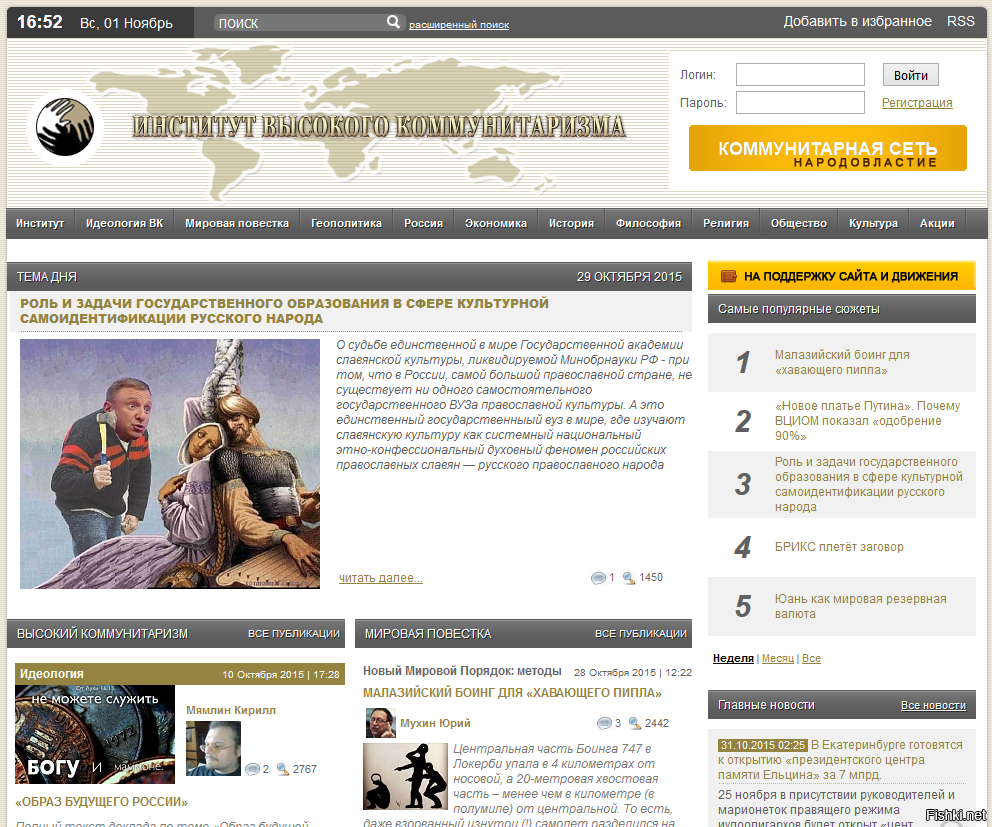Click Мухин Юрий author avatar
The height and width of the screenshot is (827, 992).
tap(380, 723)
